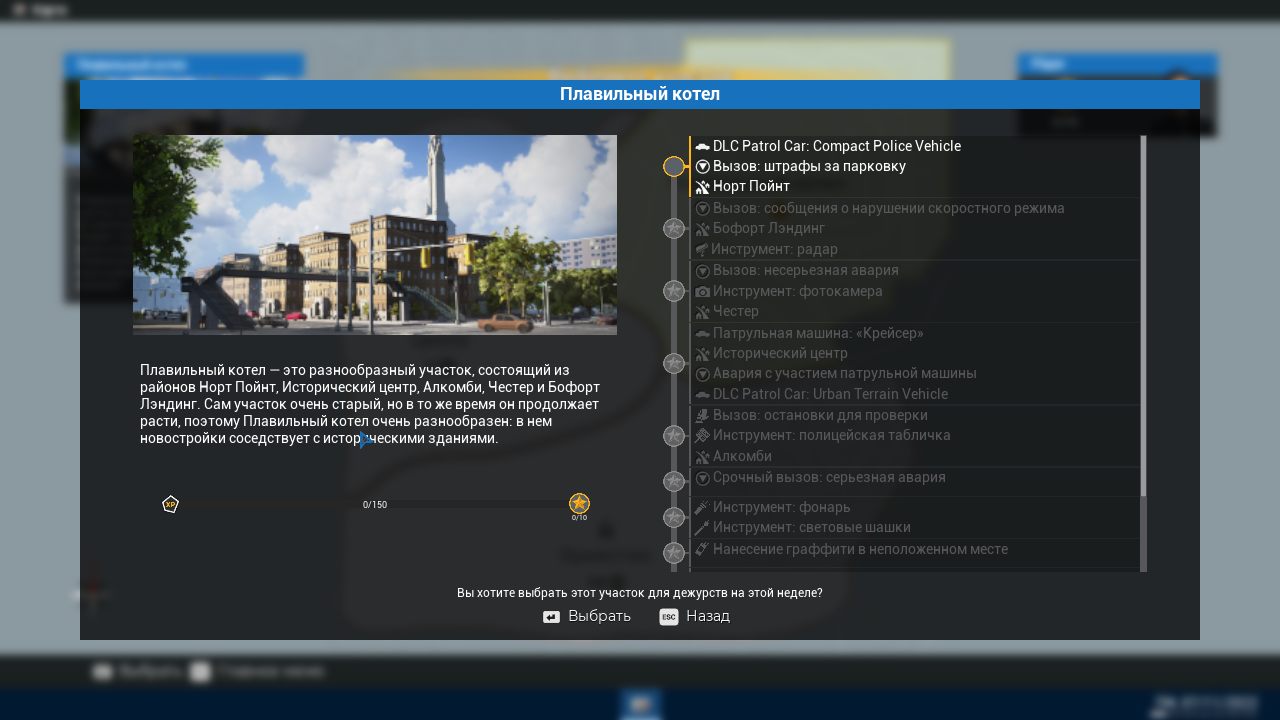Screen dimensions: 1280x720
Task: Click the highlighted first unlock tier circle
Action: tap(674, 166)
